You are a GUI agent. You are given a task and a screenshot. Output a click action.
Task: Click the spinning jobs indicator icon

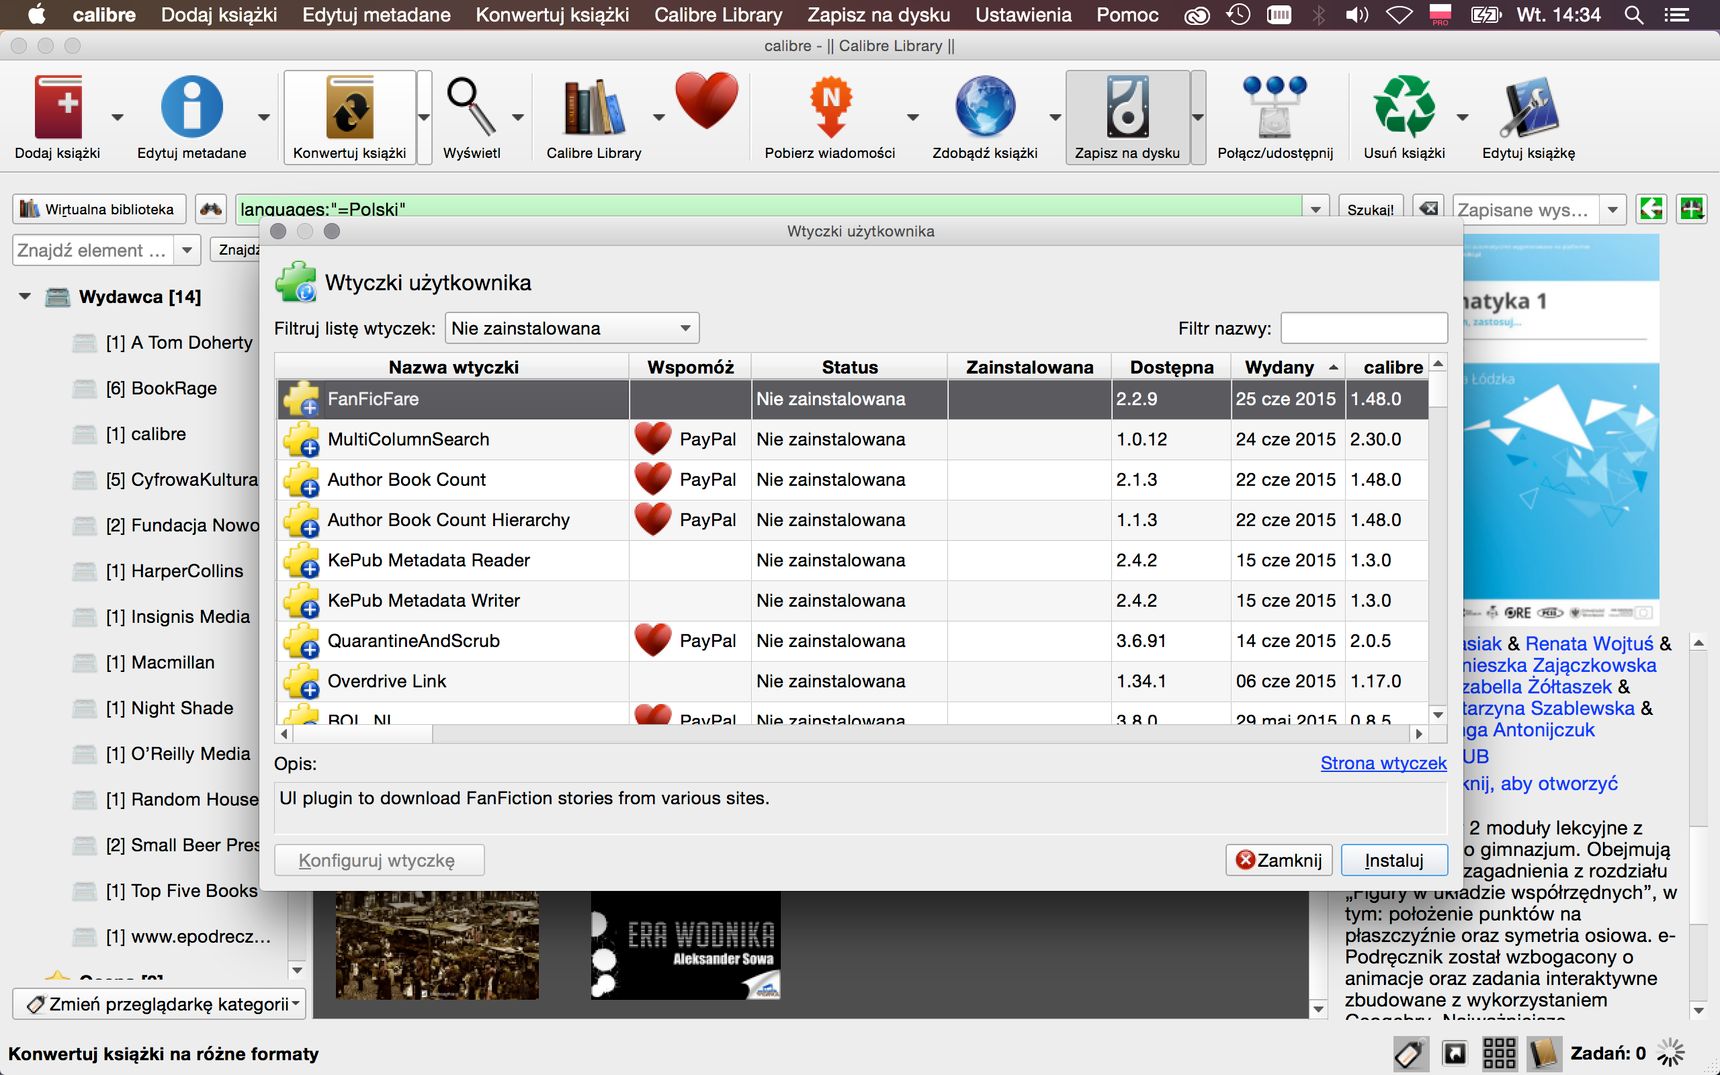pos(1671,1053)
